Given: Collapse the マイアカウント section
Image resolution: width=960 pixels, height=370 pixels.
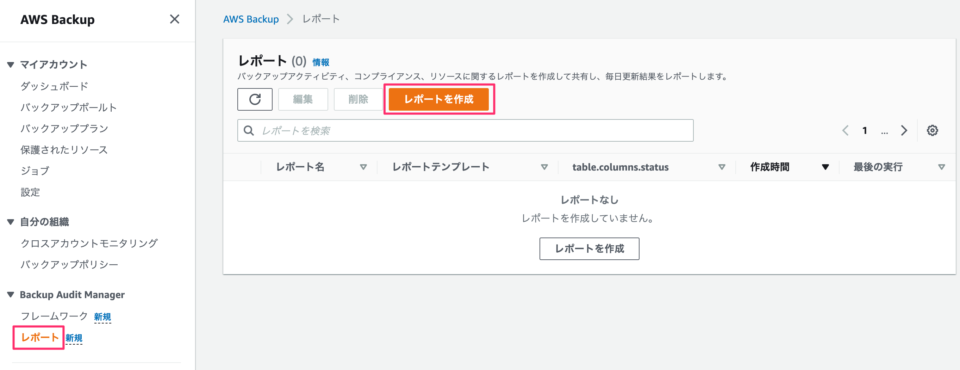Looking at the screenshot, I should point(10,64).
